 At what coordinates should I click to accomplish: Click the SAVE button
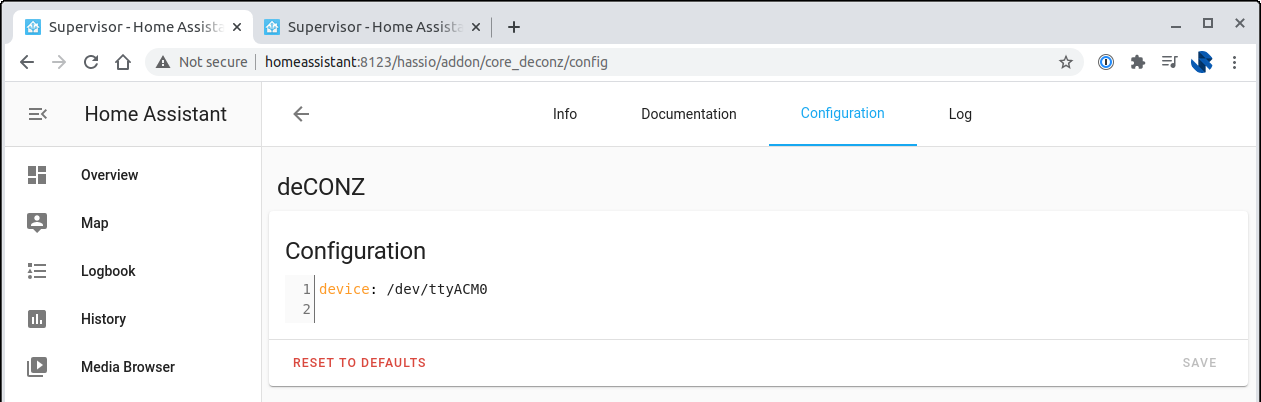pyautogui.click(x=1200, y=363)
